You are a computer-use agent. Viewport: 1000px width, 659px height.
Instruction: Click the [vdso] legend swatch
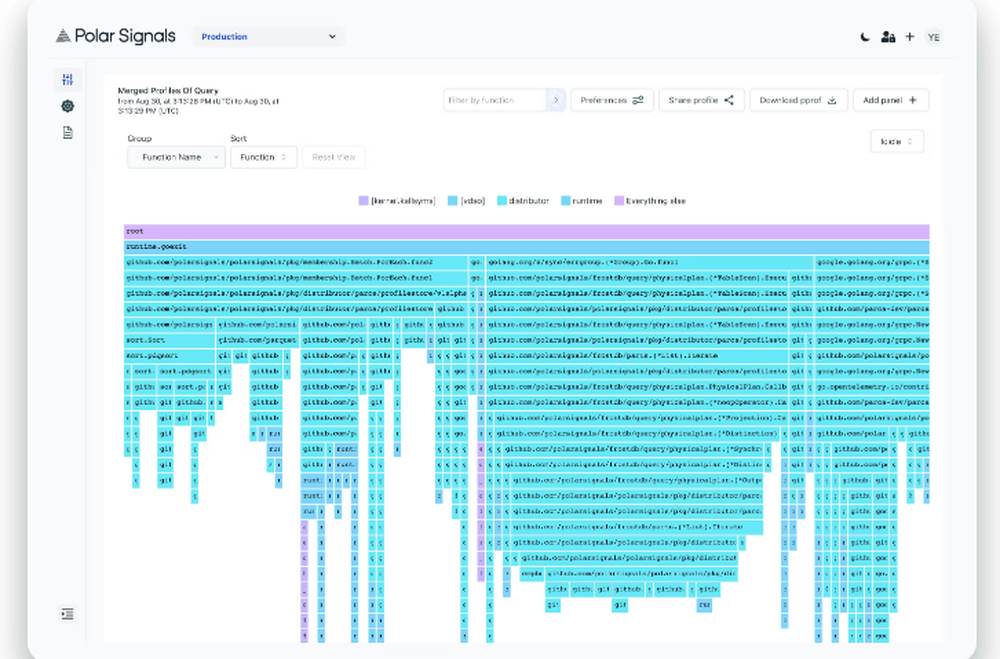[x=453, y=201]
